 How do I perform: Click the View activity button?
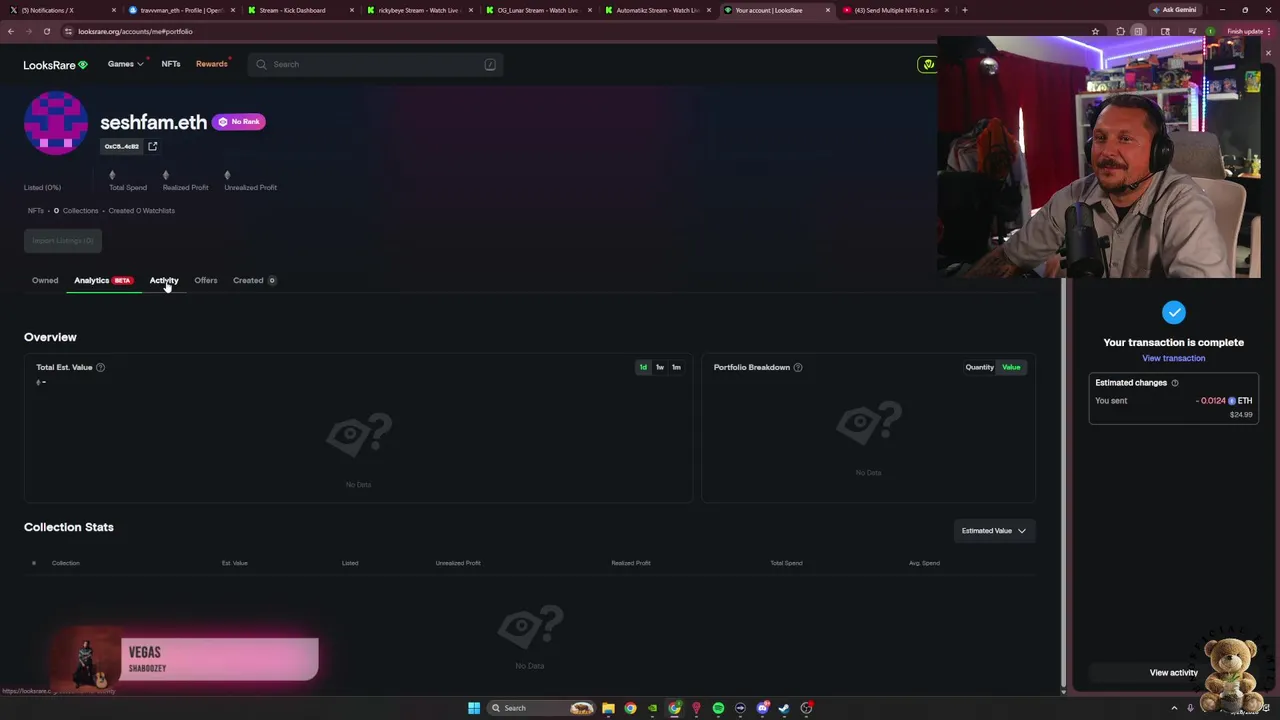(x=1174, y=673)
